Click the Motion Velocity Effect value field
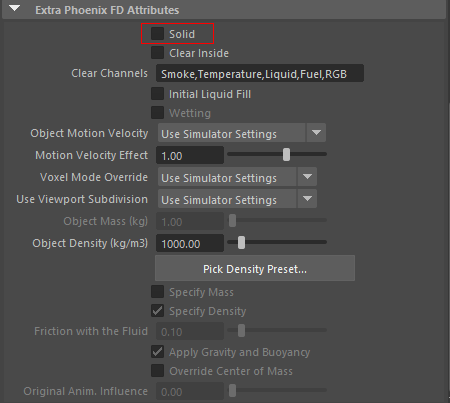 tap(190, 155)
